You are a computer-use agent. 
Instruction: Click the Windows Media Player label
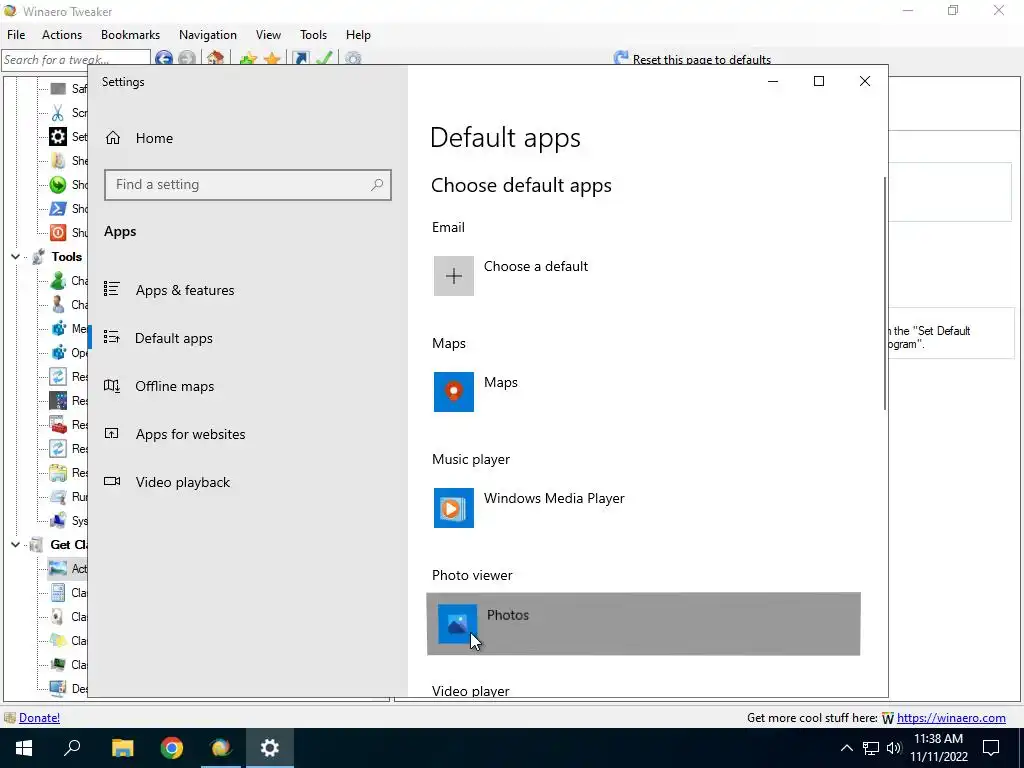pyautogui.click(x=554, y=498)
